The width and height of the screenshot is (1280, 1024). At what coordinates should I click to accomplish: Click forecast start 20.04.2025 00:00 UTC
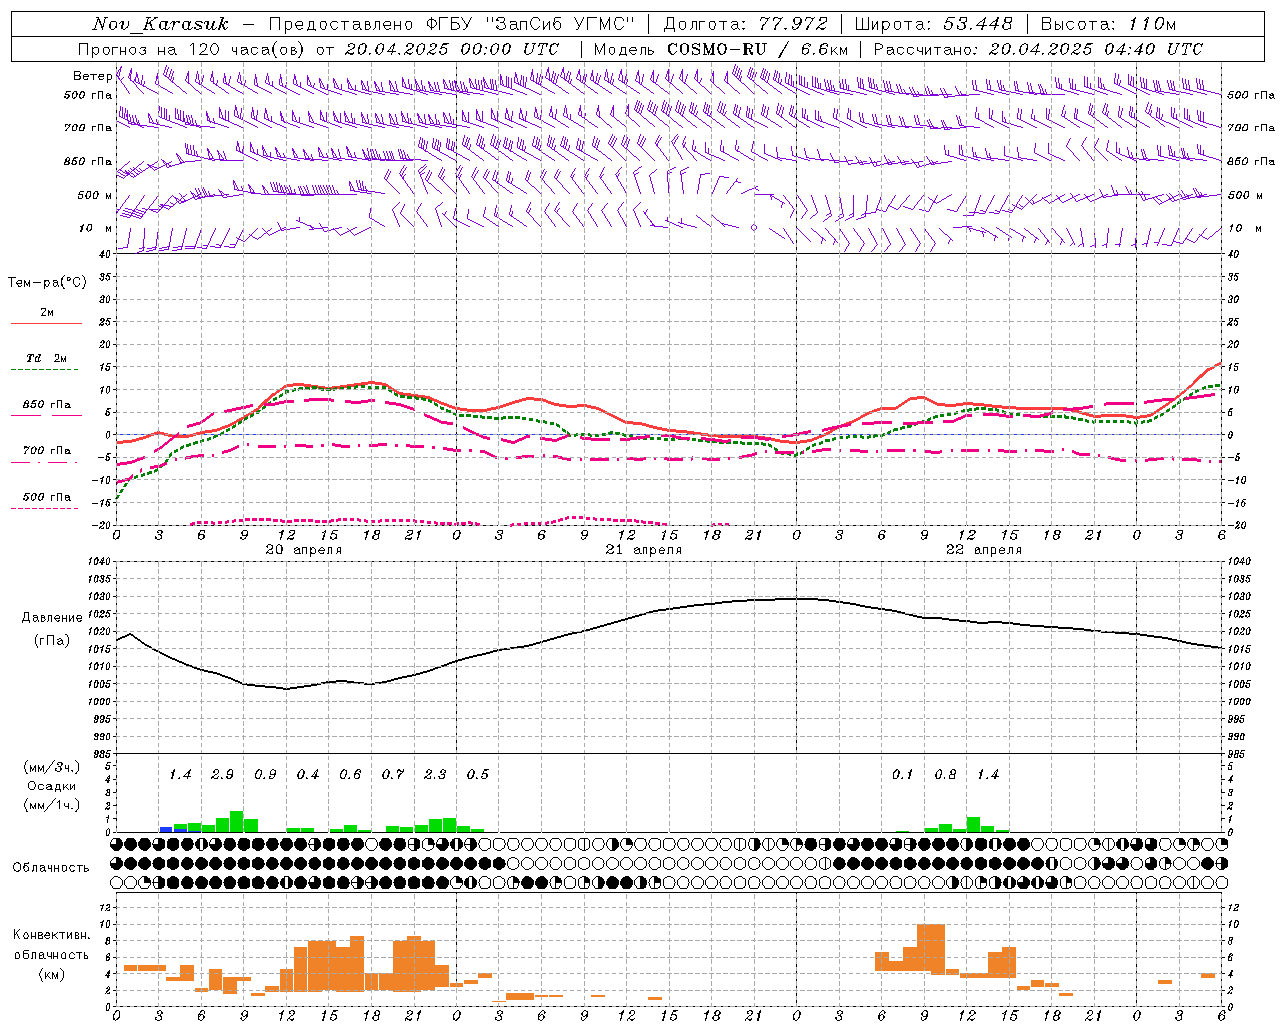pyautogui.click(x=451, y=49)
